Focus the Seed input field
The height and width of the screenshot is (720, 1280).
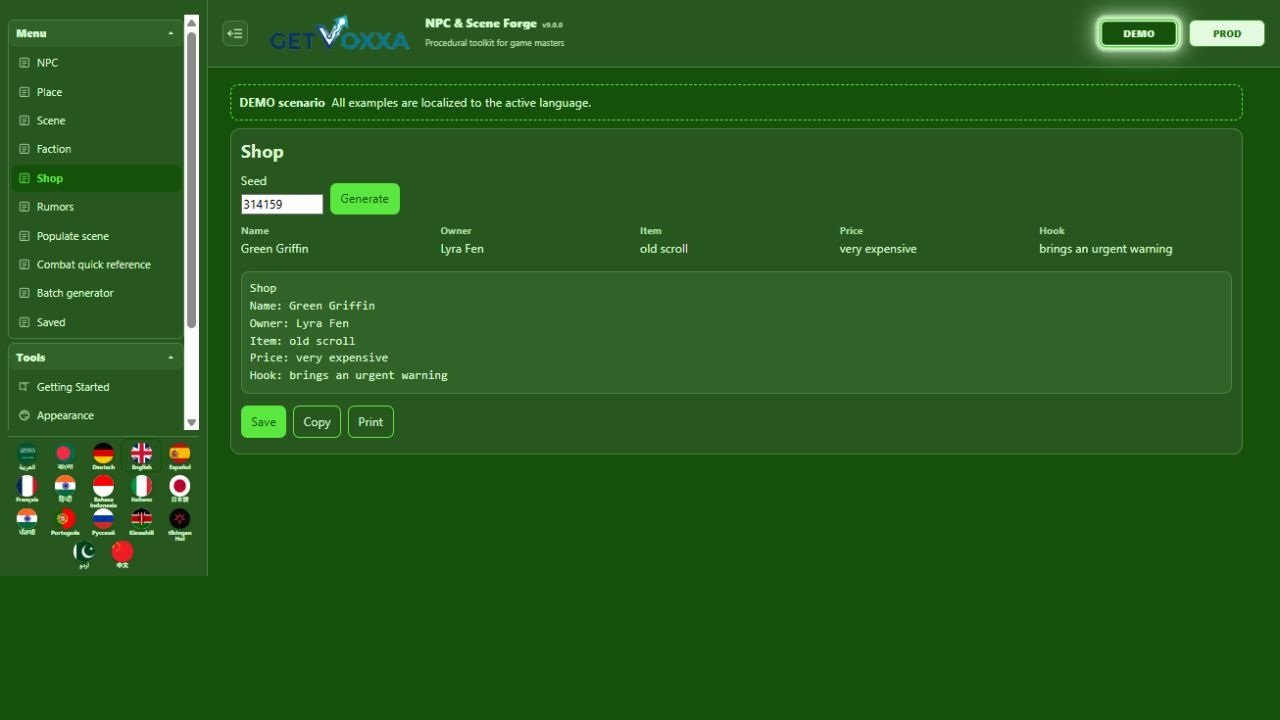(282, 204)
